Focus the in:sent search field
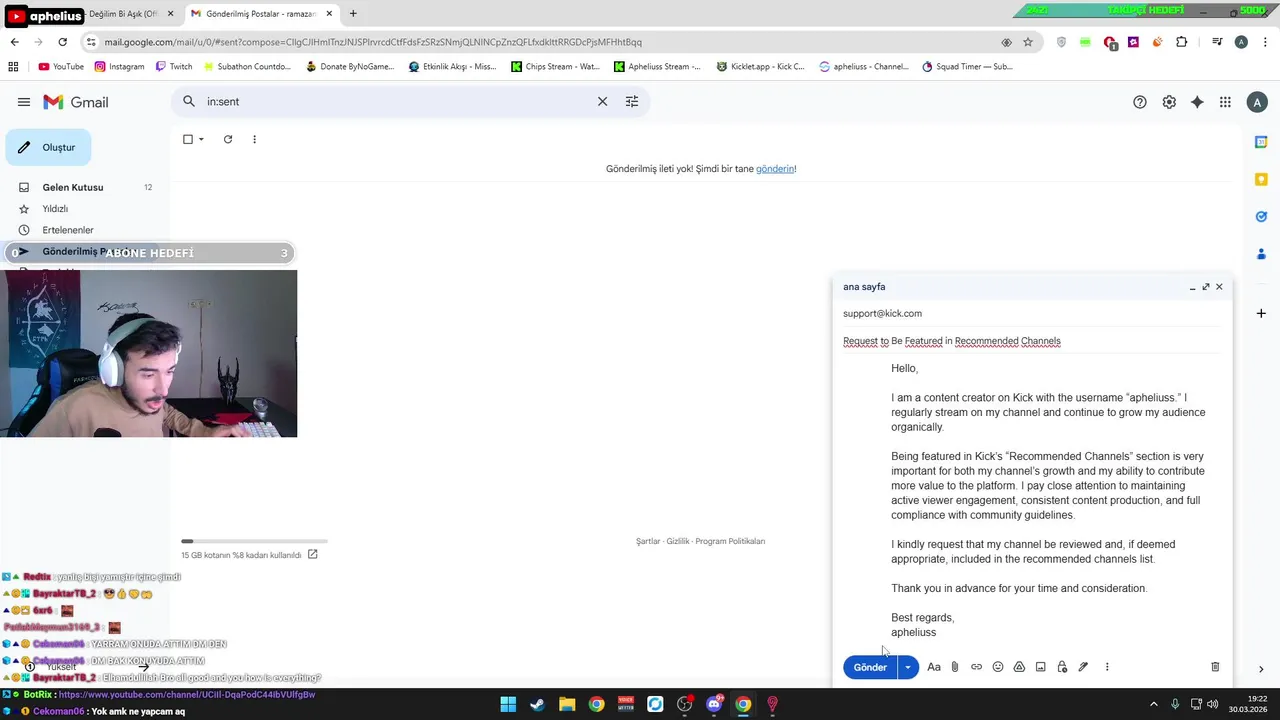 click(395, 101)
